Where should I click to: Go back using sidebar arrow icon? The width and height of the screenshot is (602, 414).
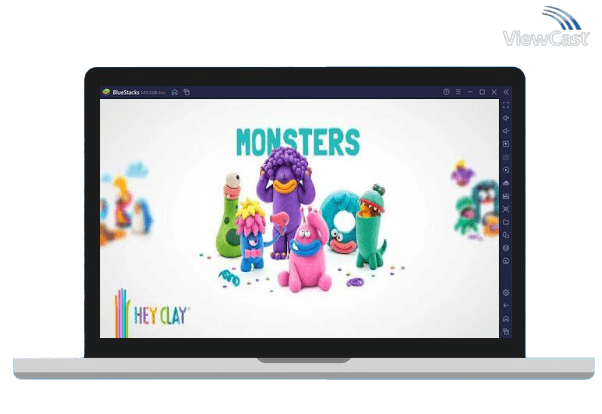click(x=506, y=306)
